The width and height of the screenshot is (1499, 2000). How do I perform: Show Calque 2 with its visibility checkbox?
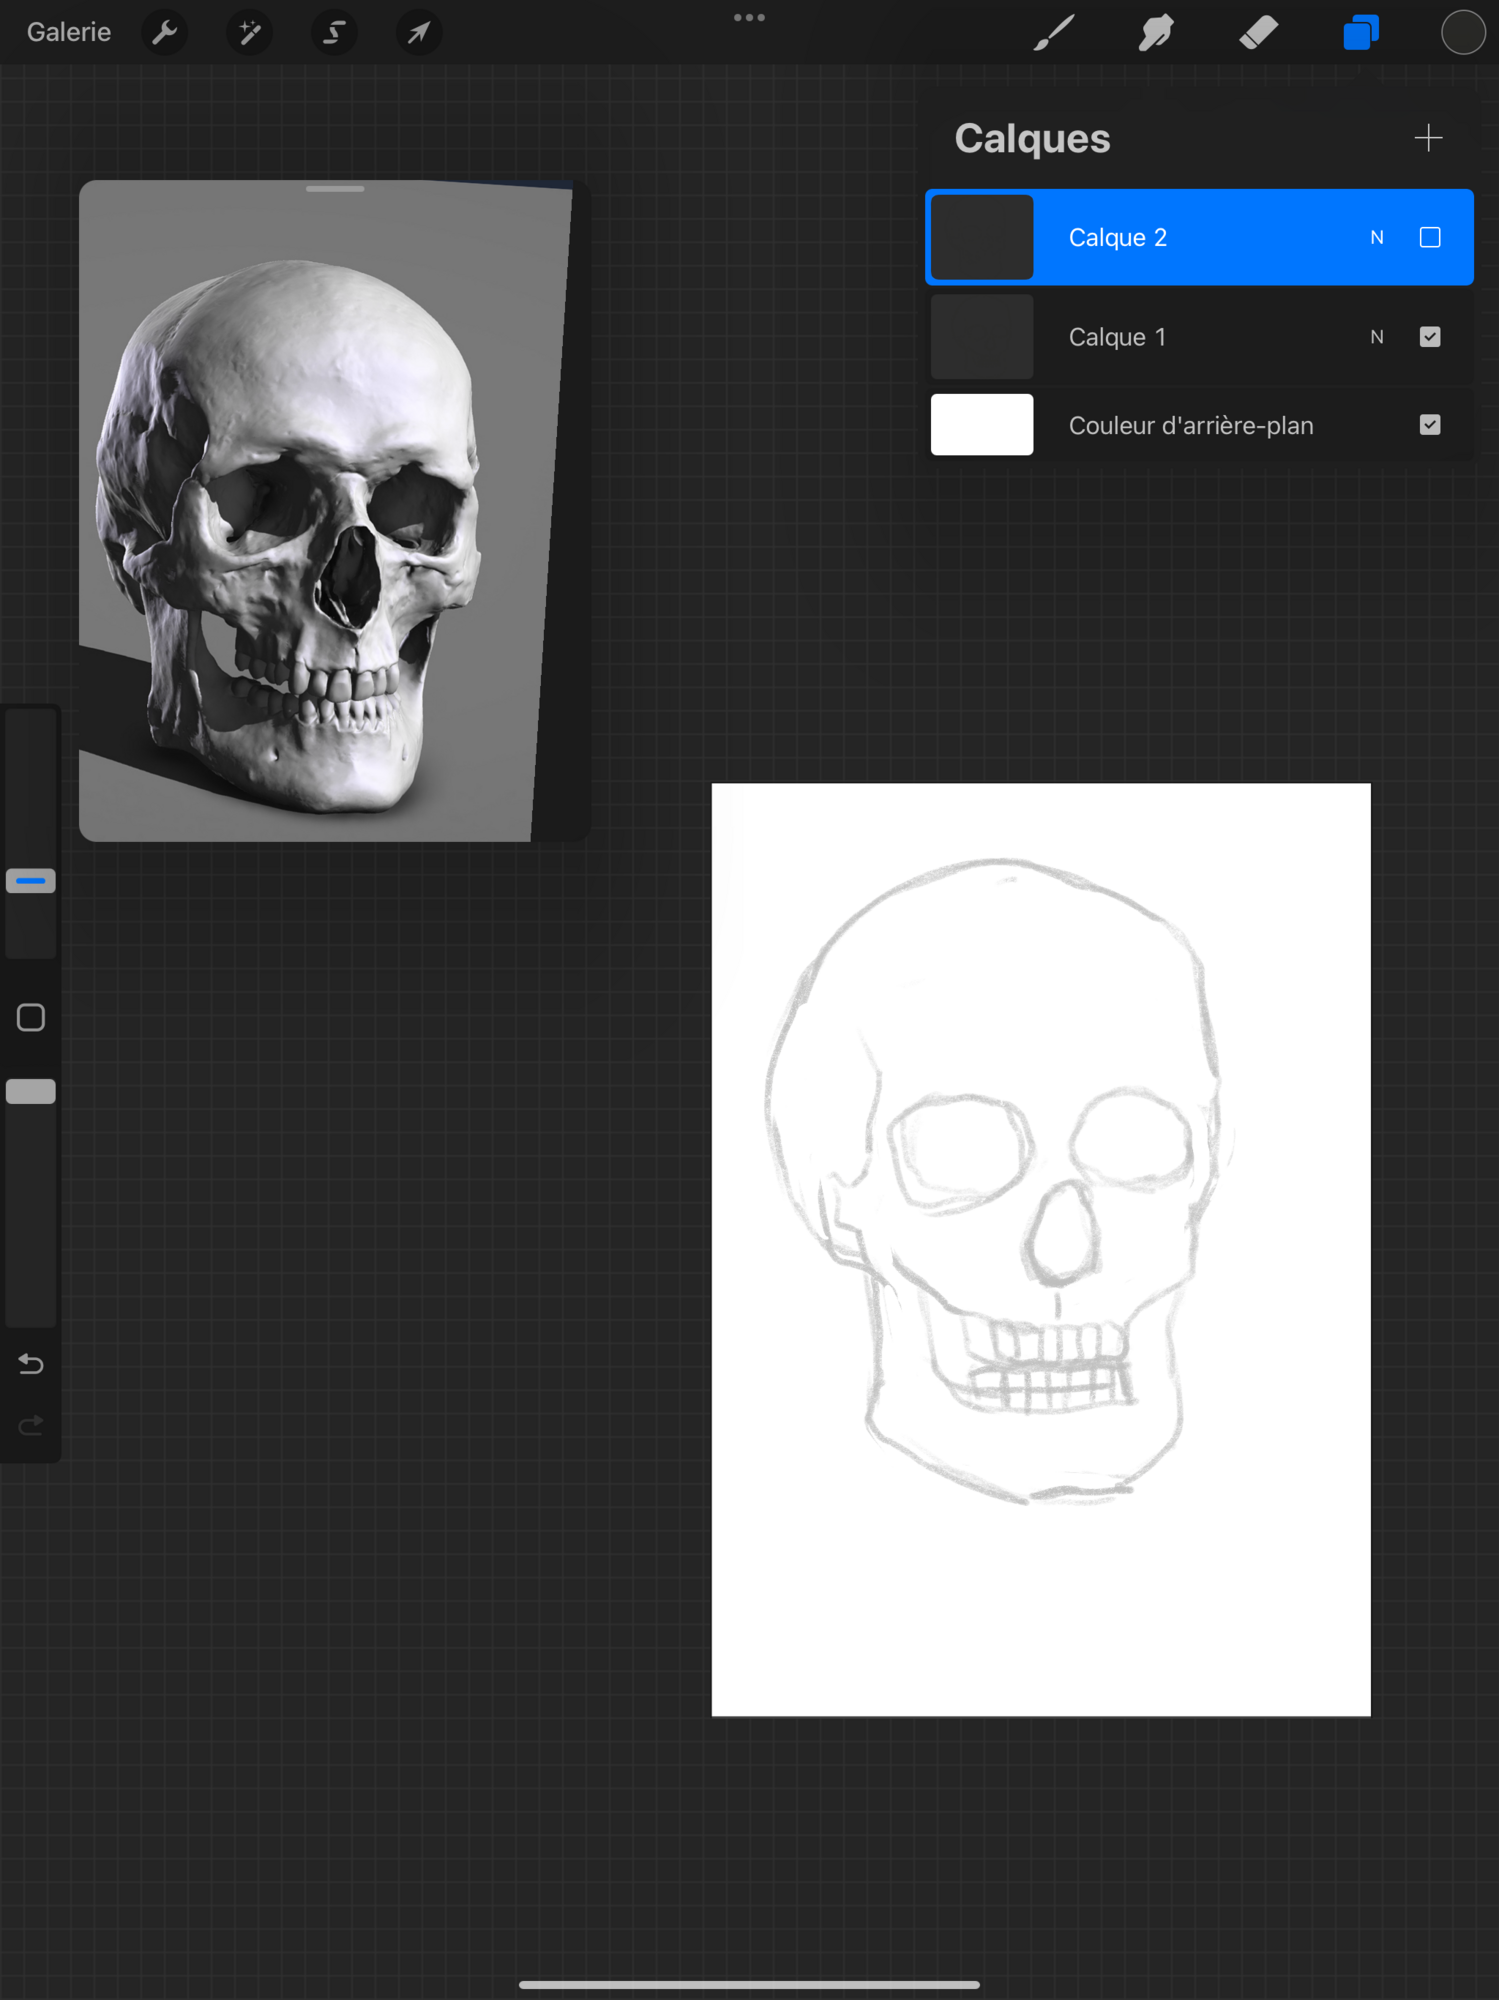click(x=1429, y=238)
